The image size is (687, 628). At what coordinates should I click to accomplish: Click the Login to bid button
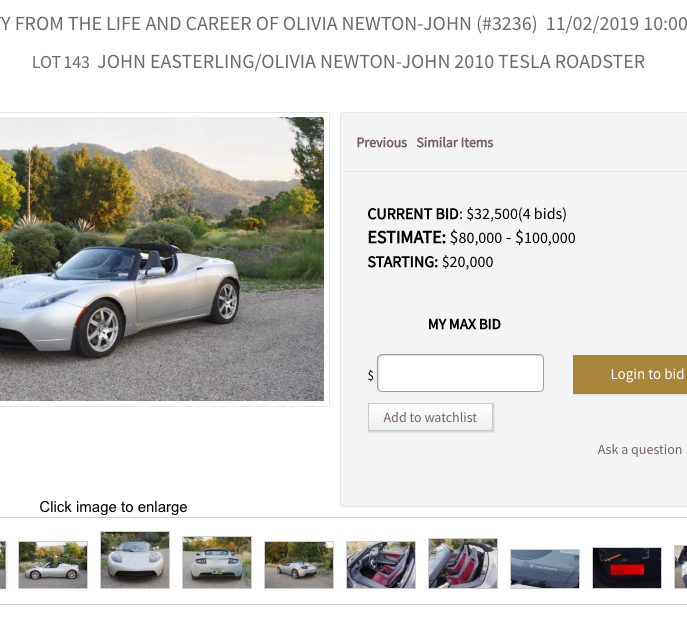[630, 374]
